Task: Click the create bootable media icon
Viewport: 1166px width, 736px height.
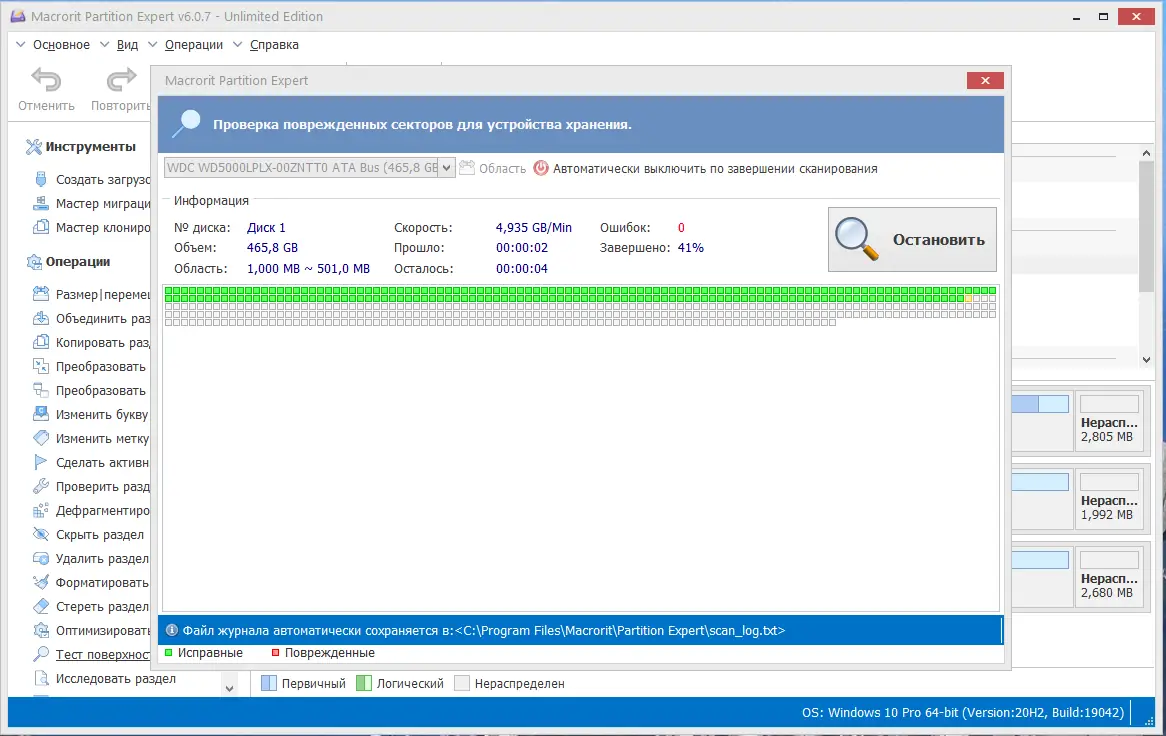Action: coord(41,179)
